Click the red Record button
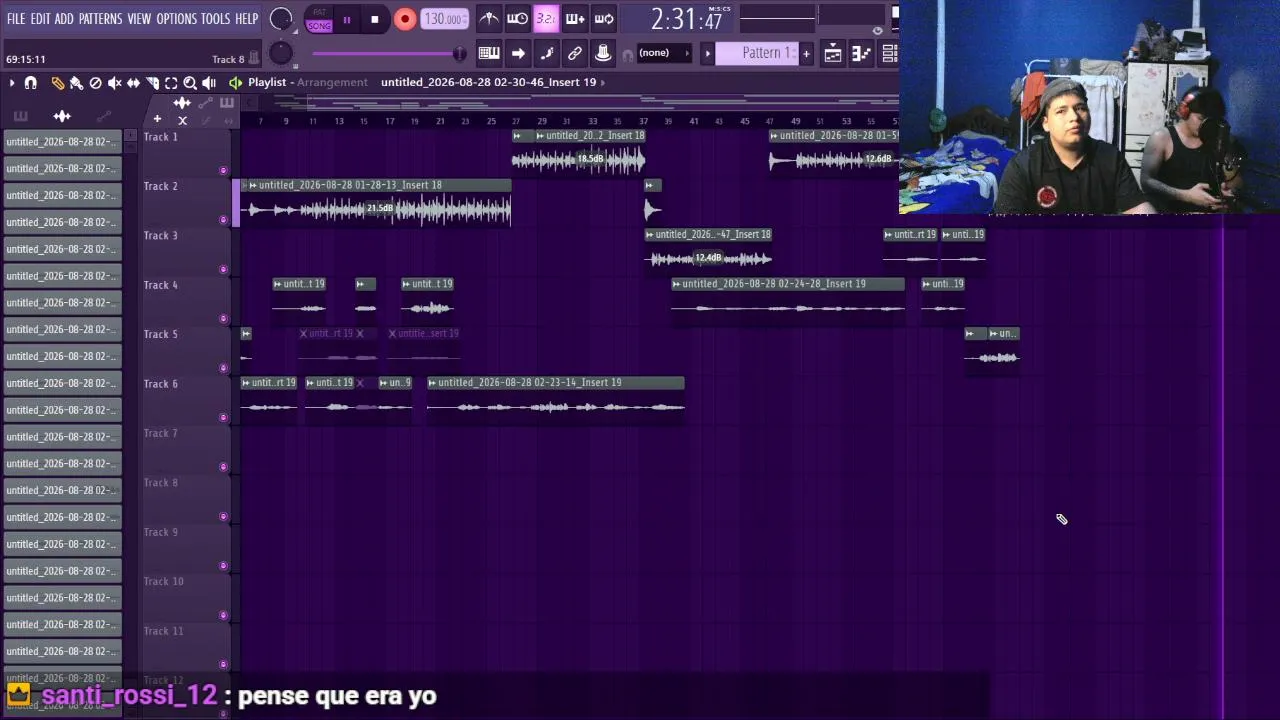1280x720 pixels. tap(404, 19)
